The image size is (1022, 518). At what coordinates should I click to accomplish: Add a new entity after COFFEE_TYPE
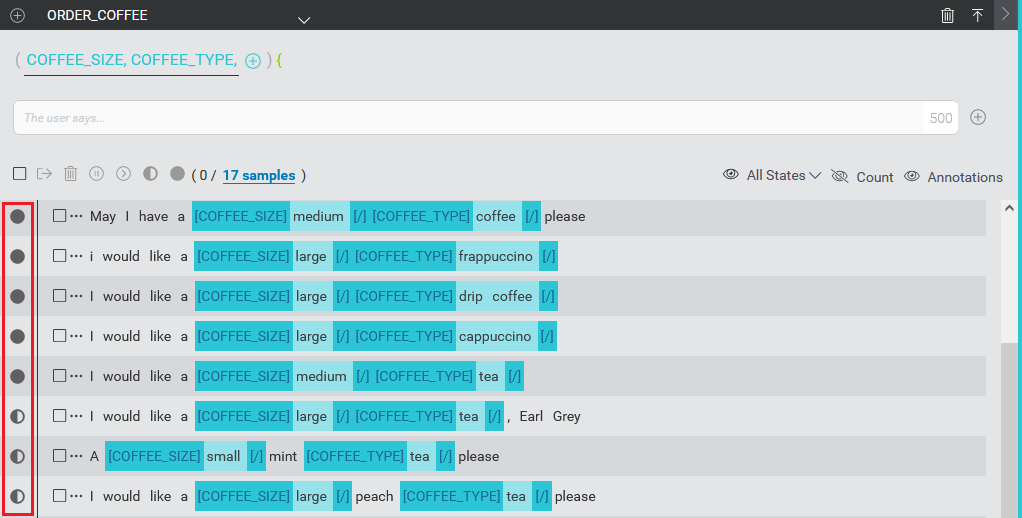253,61
